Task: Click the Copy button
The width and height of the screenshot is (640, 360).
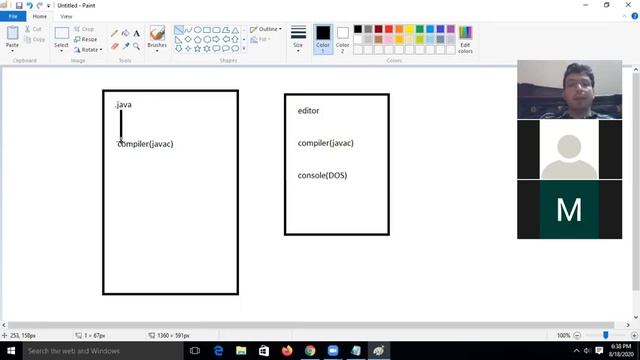Action: click(x=34, y=40)
